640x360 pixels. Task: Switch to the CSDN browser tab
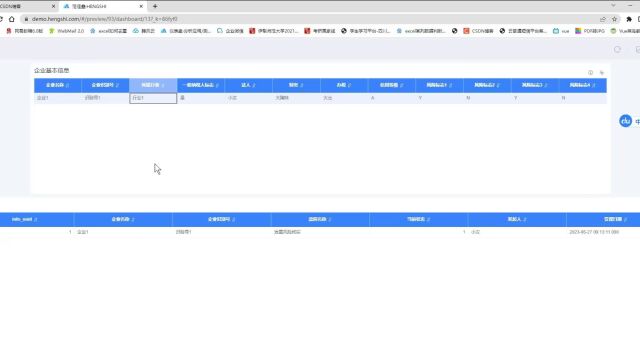[x=24, y=6]
